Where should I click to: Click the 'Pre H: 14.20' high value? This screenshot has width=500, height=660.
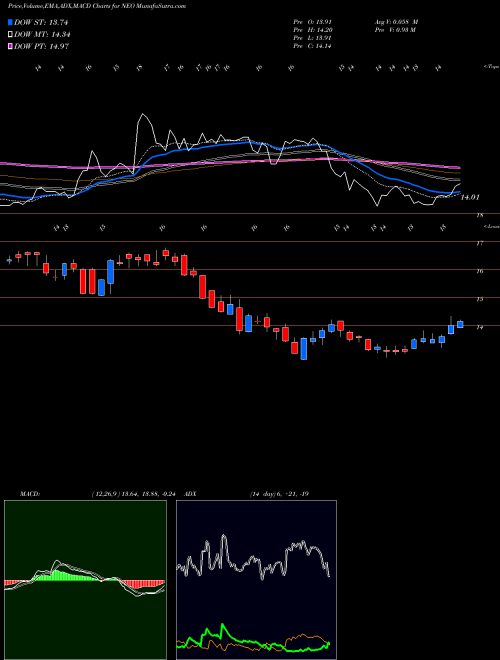tap(312, 30)
